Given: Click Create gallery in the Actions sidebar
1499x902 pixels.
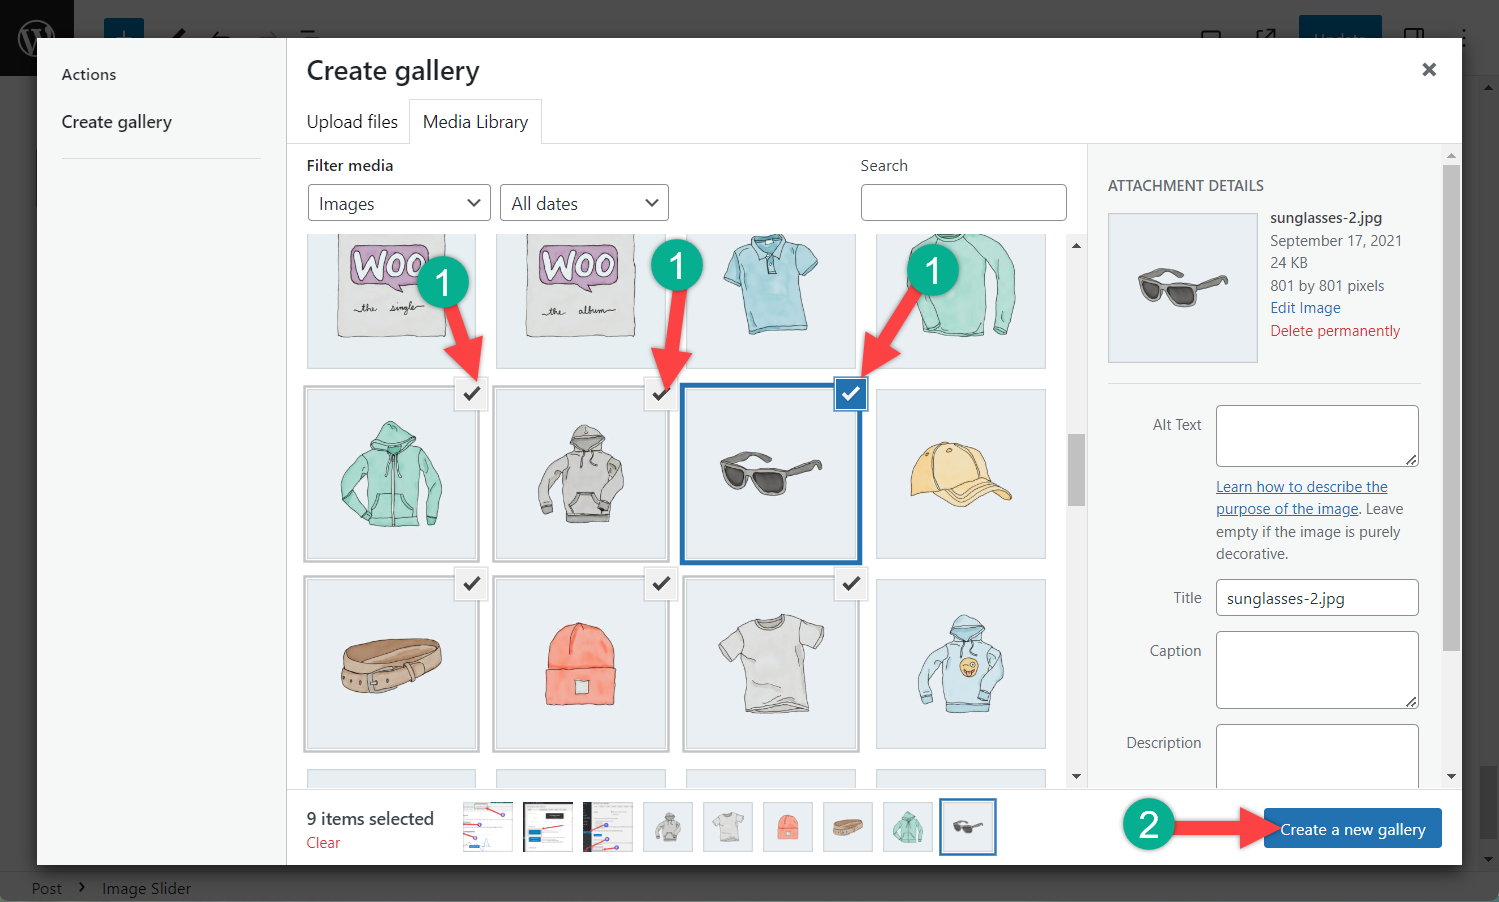Looking at the screenshot, I should click(x=116, y=121).
